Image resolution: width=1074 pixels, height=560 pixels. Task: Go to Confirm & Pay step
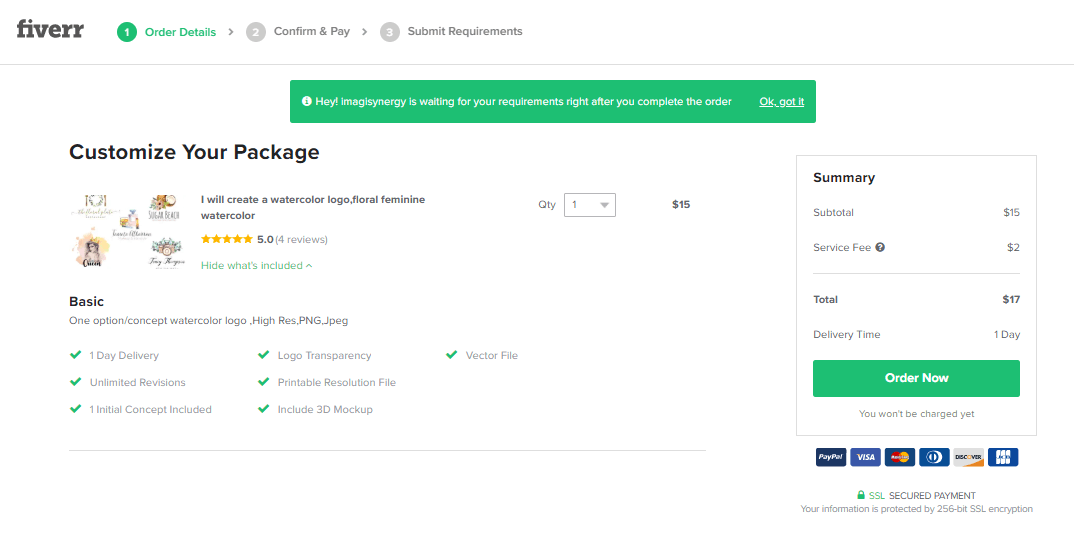tap(312, 31)
